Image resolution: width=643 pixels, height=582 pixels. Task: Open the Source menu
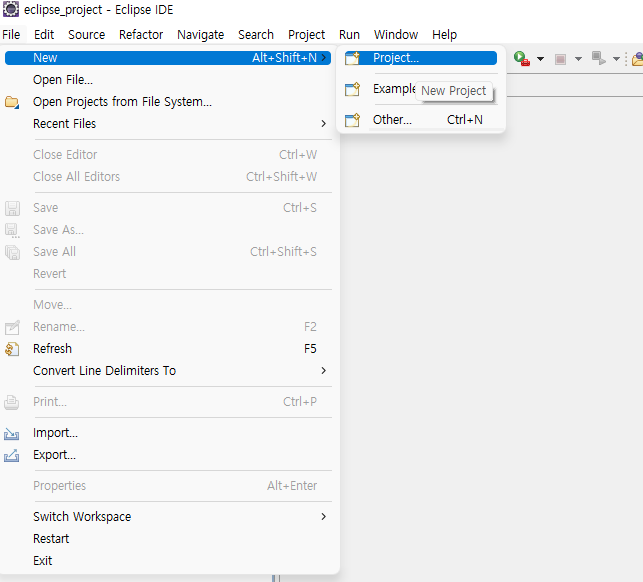87,34
